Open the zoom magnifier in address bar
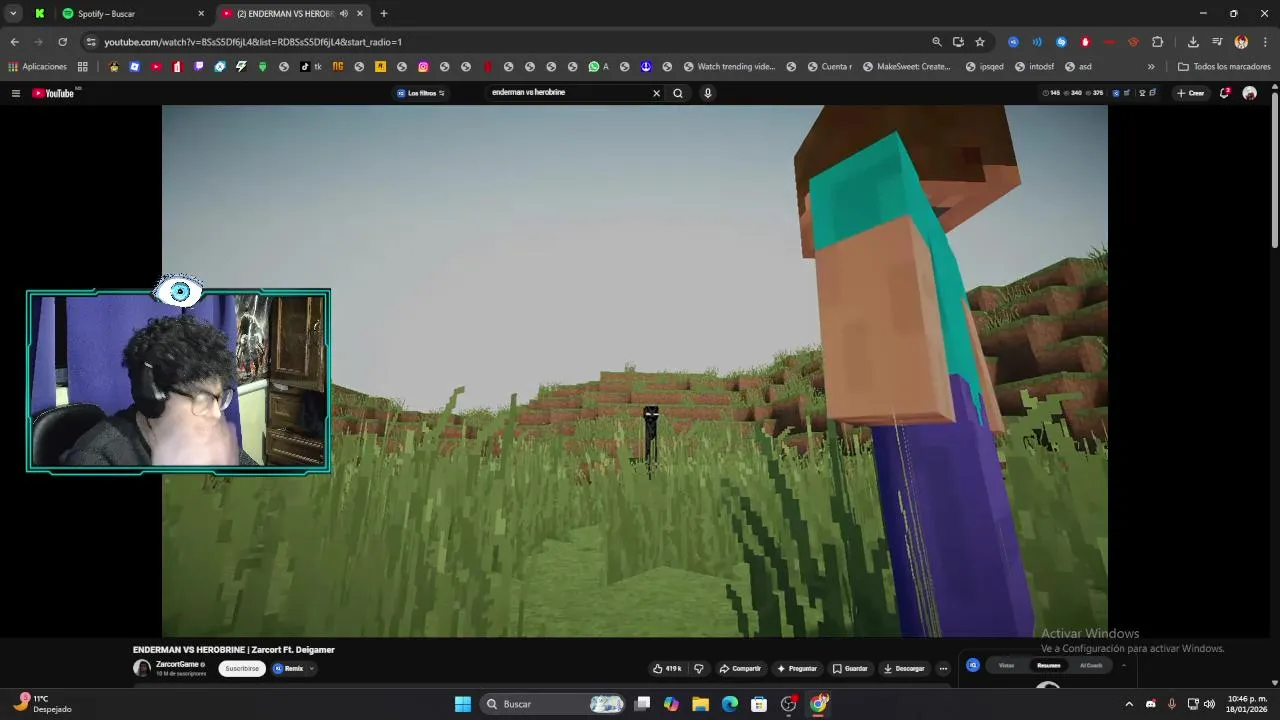This screenshot has width=1280, height=720. point(937,42)
